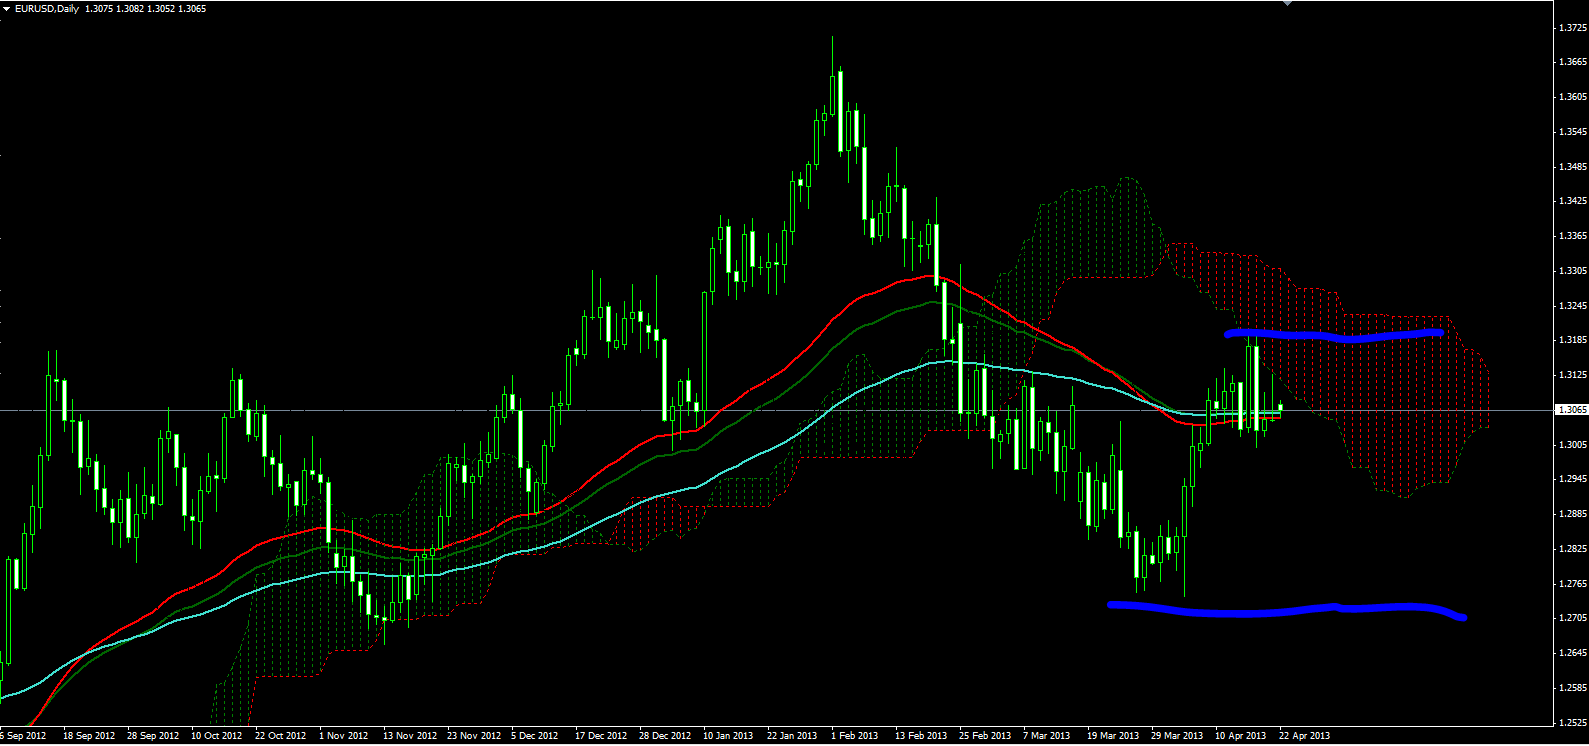Image resolution: width=1589 pixels, height=746 pixels.
Task: Click the 1 Feb 2013 date label
Action: 855,736
